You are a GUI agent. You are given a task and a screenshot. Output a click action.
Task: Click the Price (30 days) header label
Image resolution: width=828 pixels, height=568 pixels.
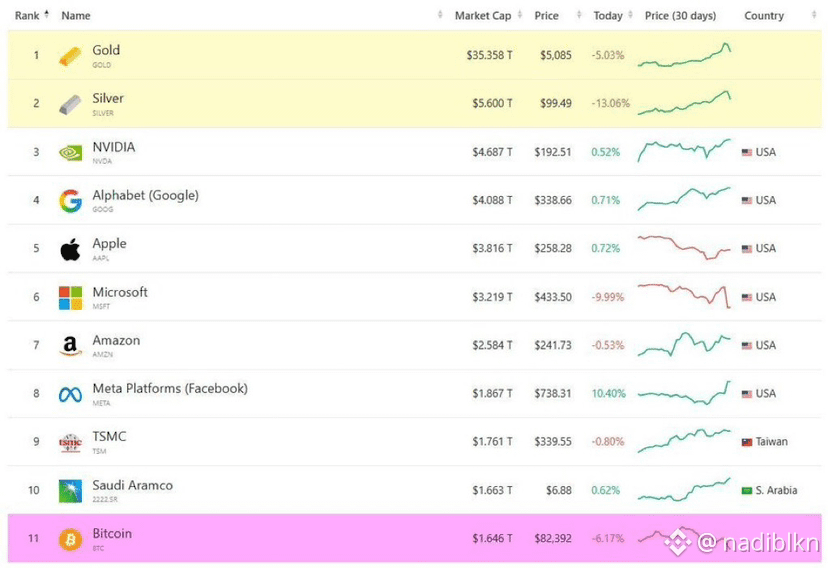coord(680,16)
